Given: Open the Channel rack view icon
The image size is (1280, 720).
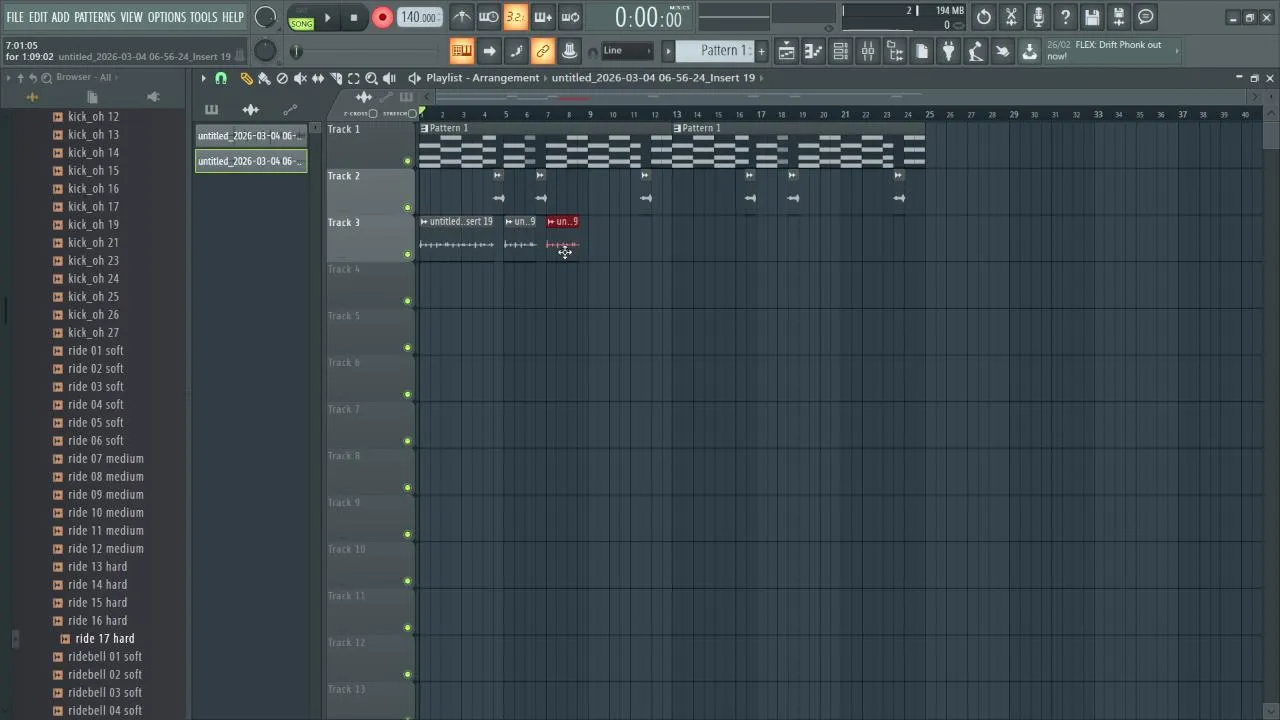Looking at the screenshot, I should pos(841,51).
